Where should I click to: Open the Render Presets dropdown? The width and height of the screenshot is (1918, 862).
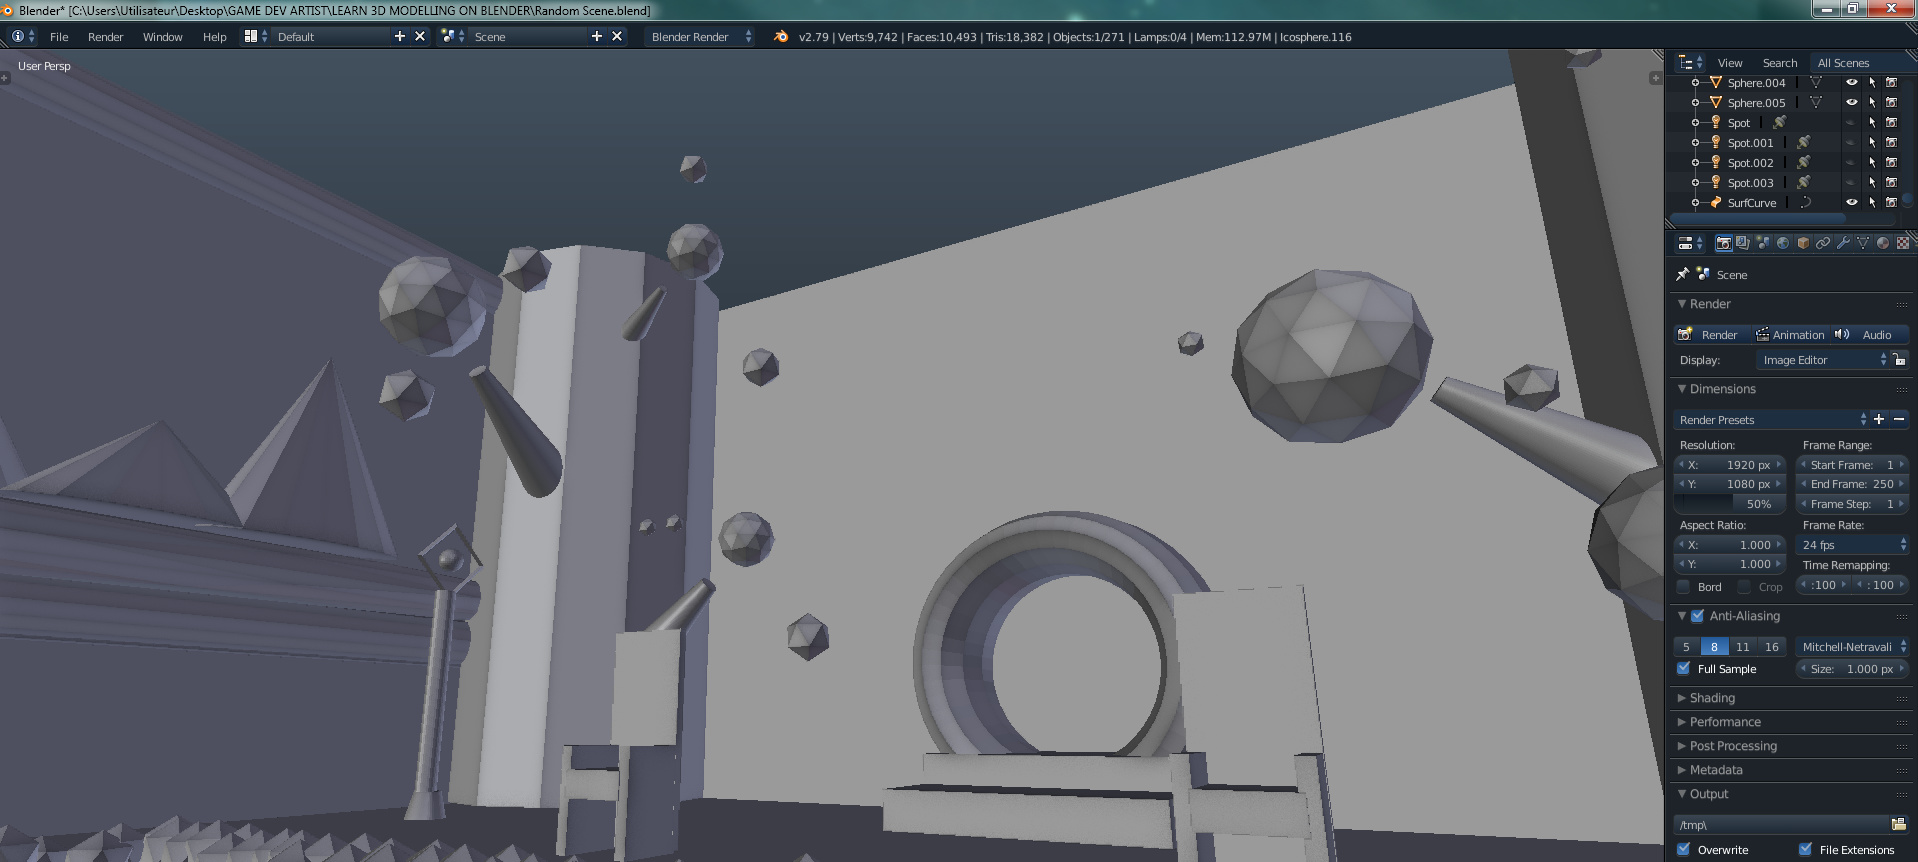tap(1771, 419)
